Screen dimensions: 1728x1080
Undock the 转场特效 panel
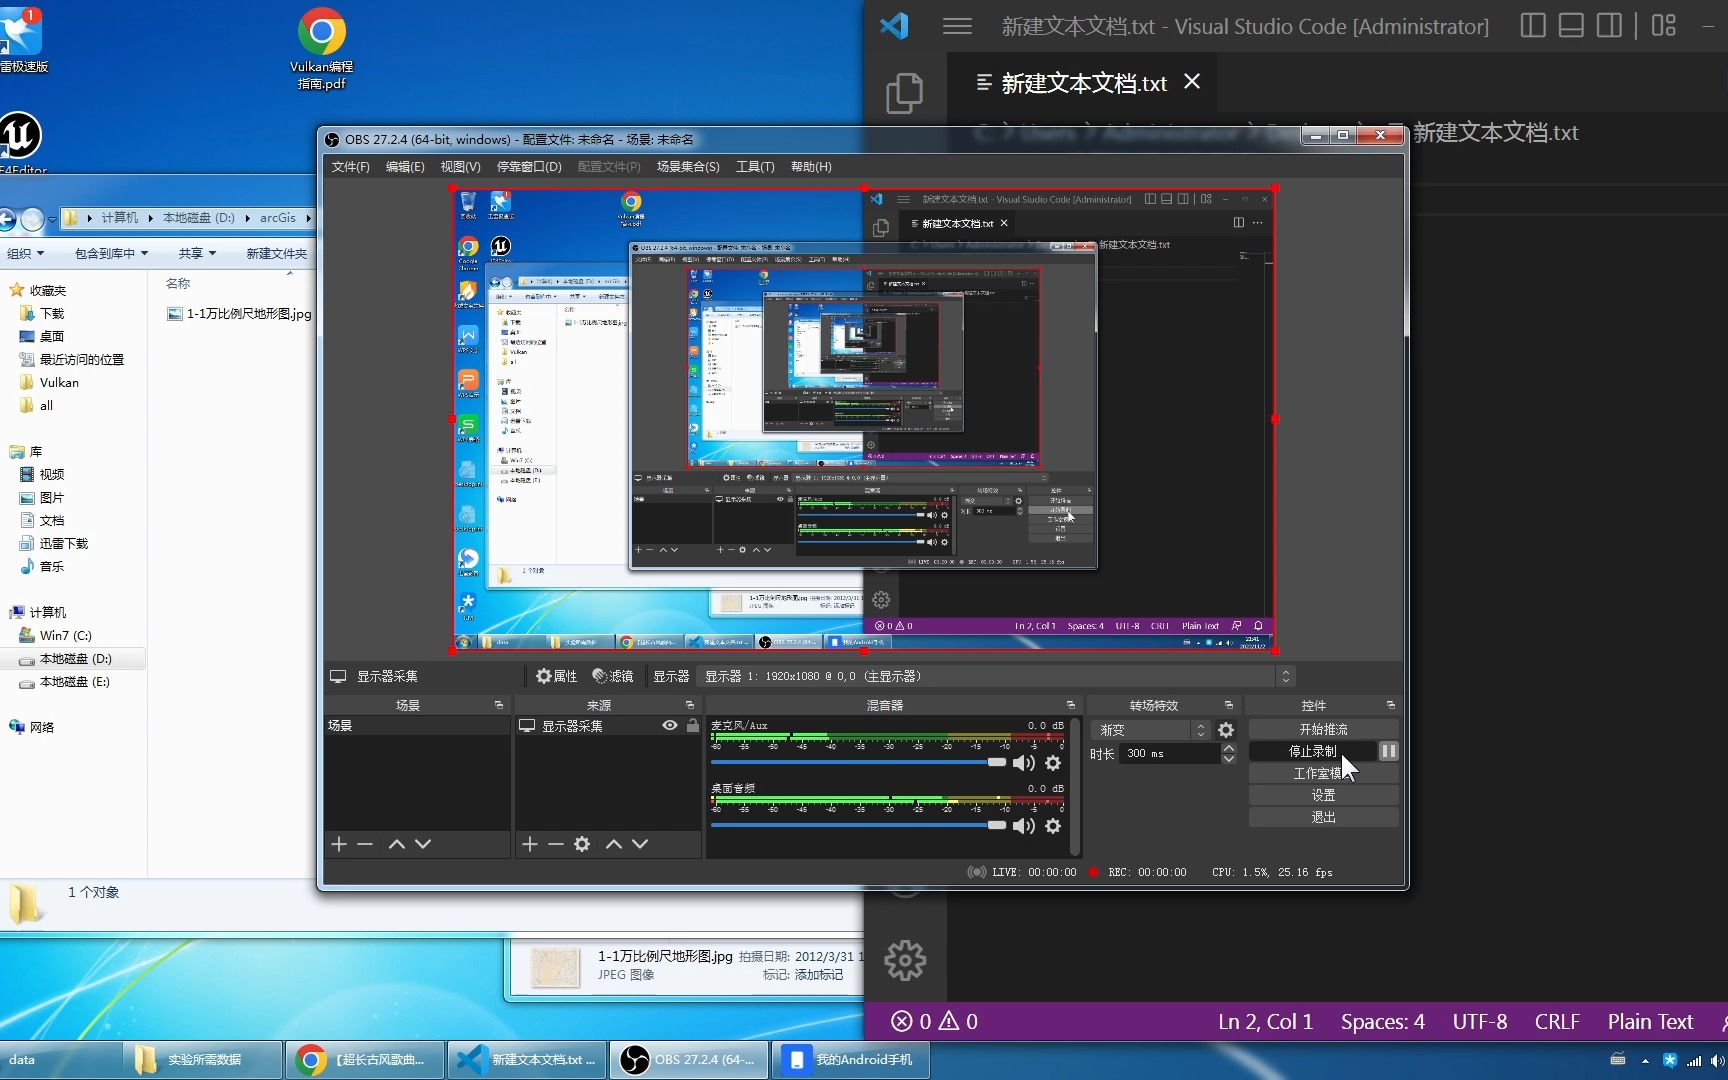click(x=1229, y=705)
